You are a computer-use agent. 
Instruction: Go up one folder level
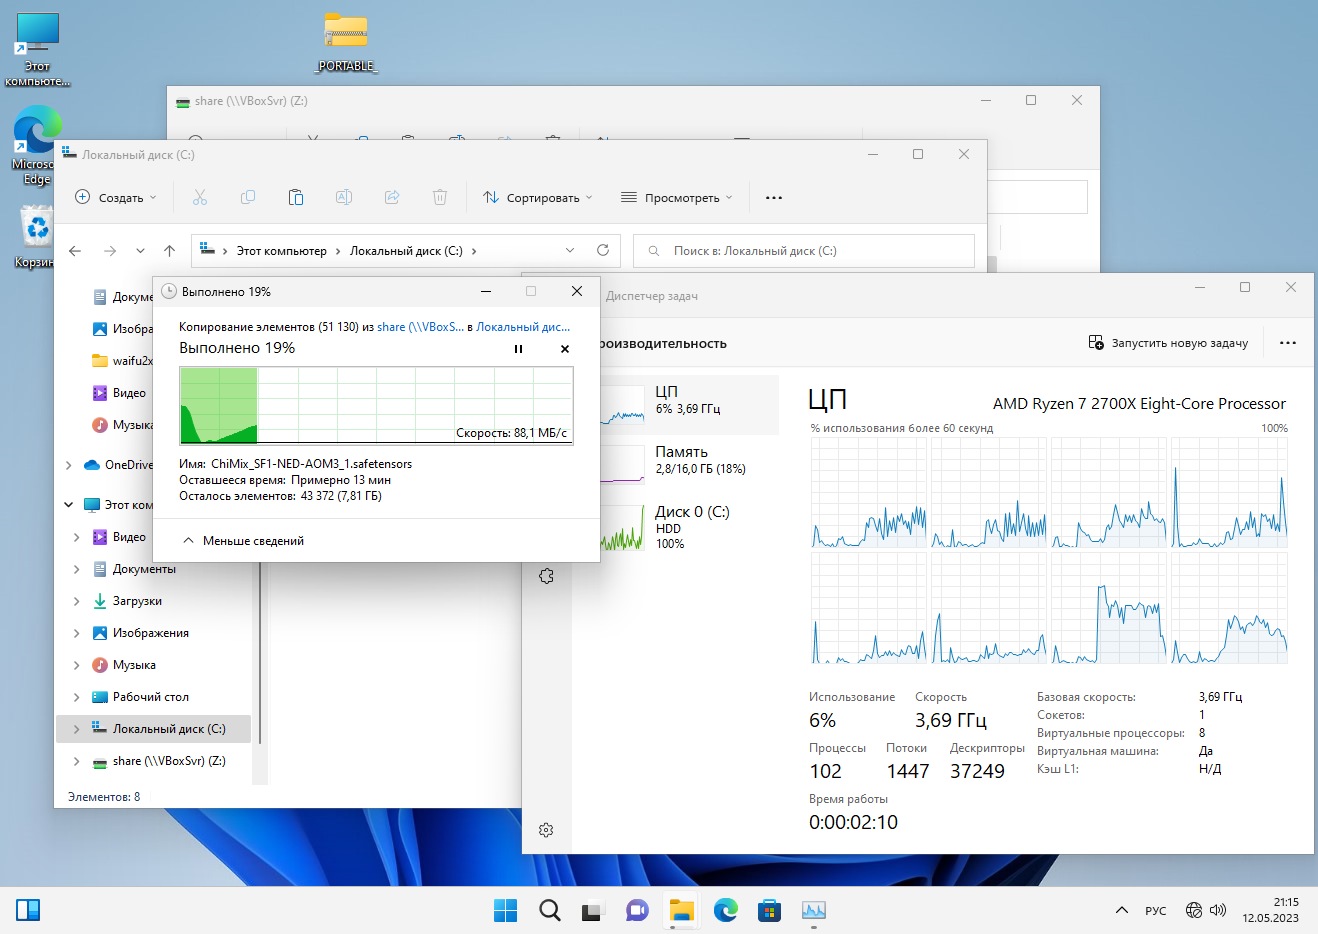pos(170,251)
